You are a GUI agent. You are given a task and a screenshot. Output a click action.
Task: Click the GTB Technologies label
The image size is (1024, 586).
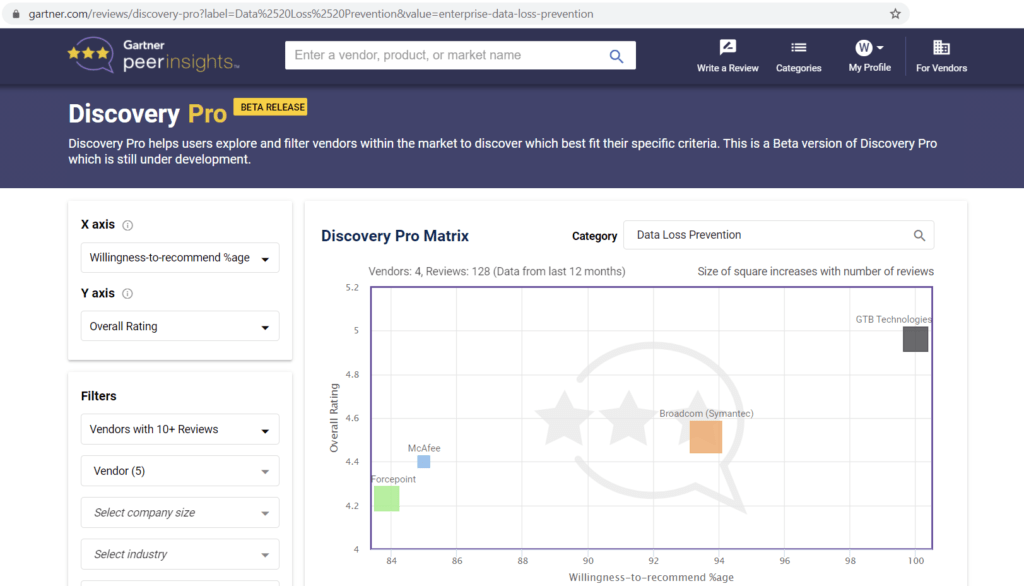(893, 319)
